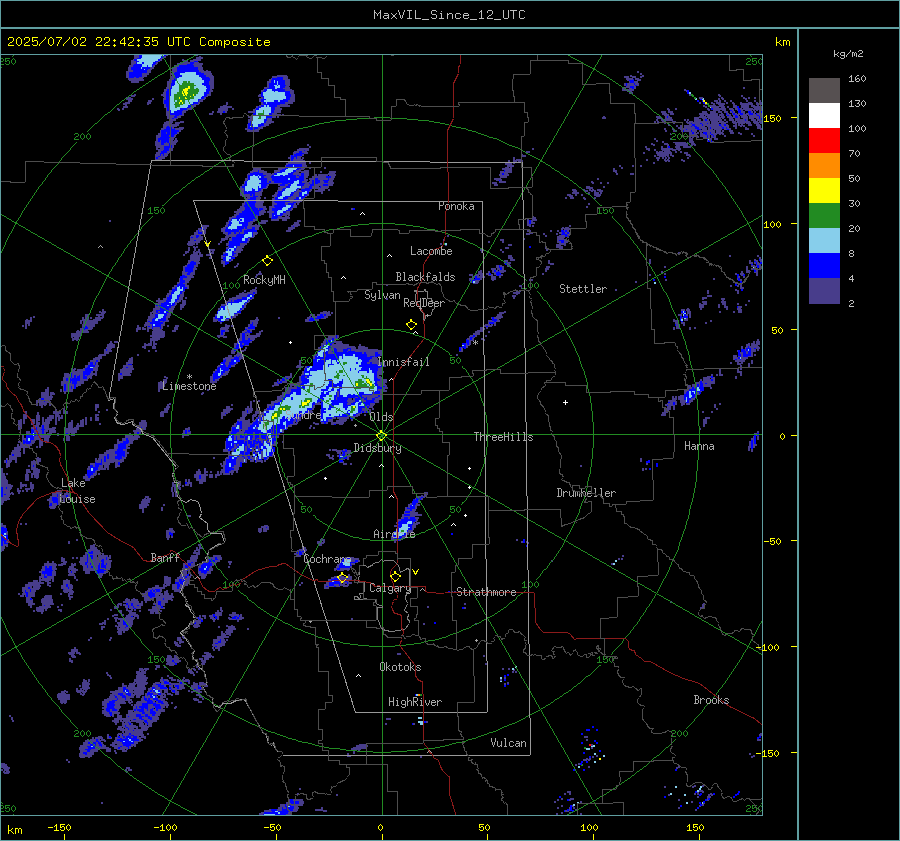900x841 pixels.
Task: Click the yellow station marker near RockyMH
Action: (x=267, y=261)
